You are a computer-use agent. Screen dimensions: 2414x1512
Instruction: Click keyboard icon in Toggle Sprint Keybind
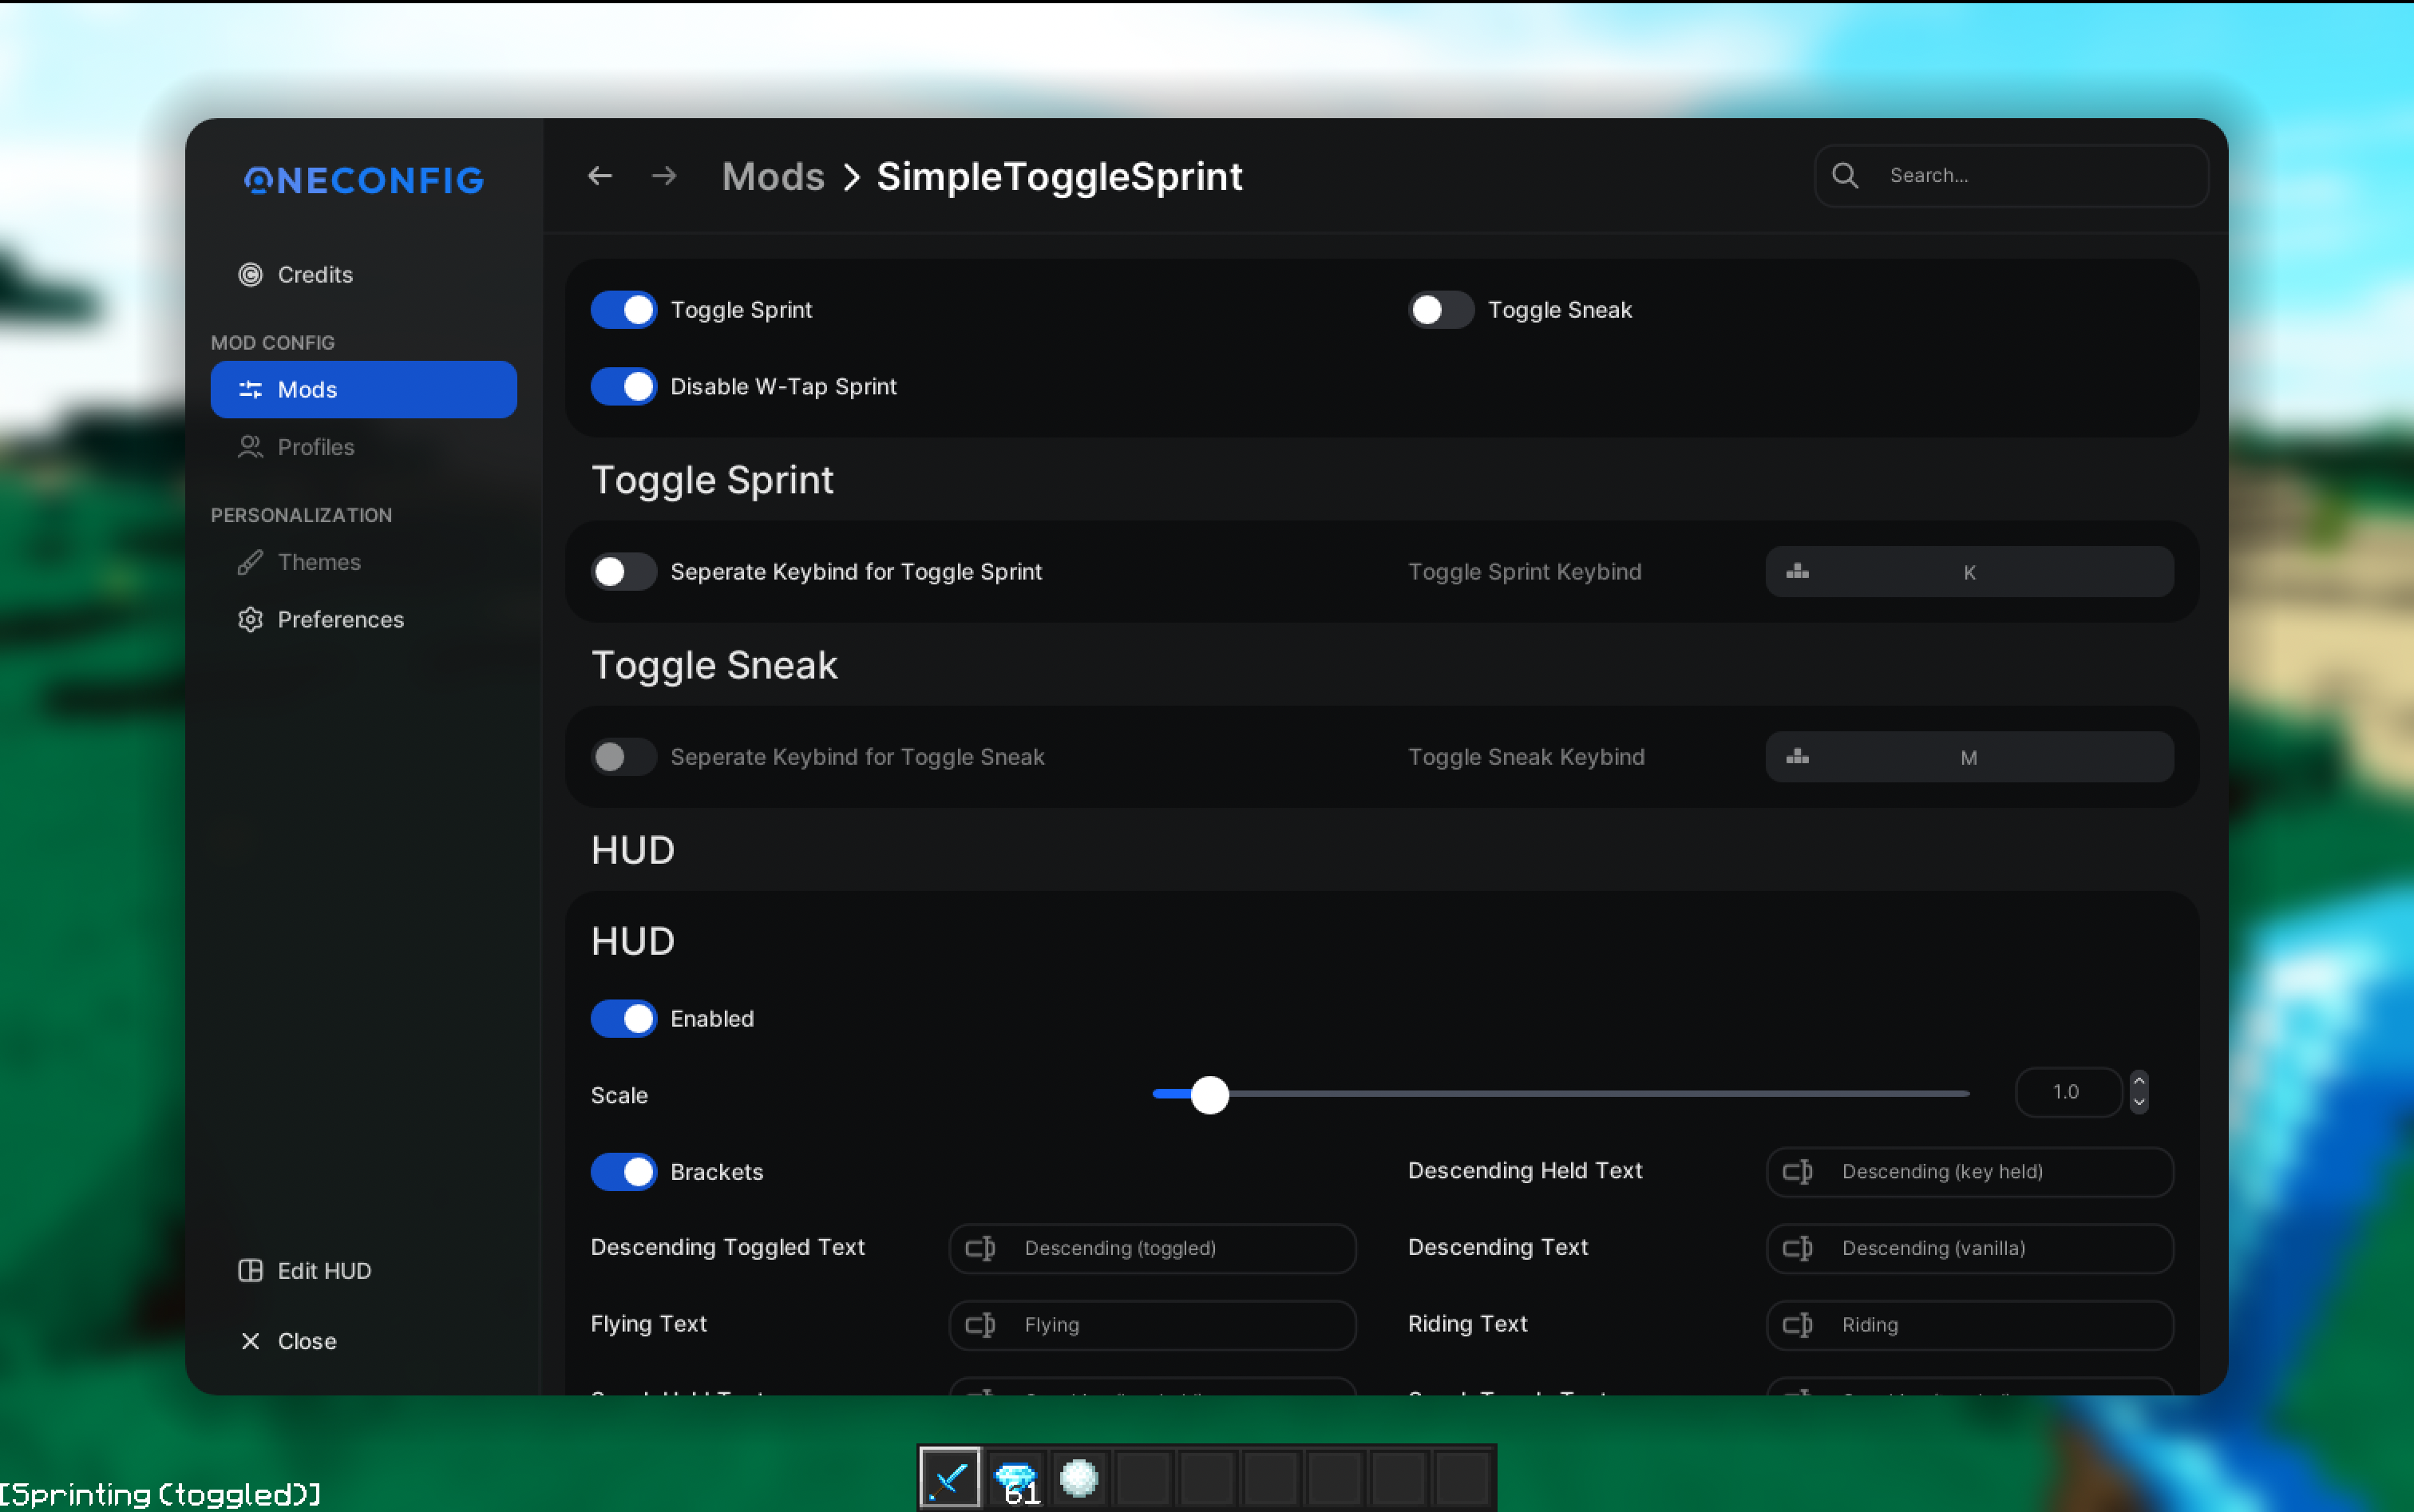[1797, 572]
